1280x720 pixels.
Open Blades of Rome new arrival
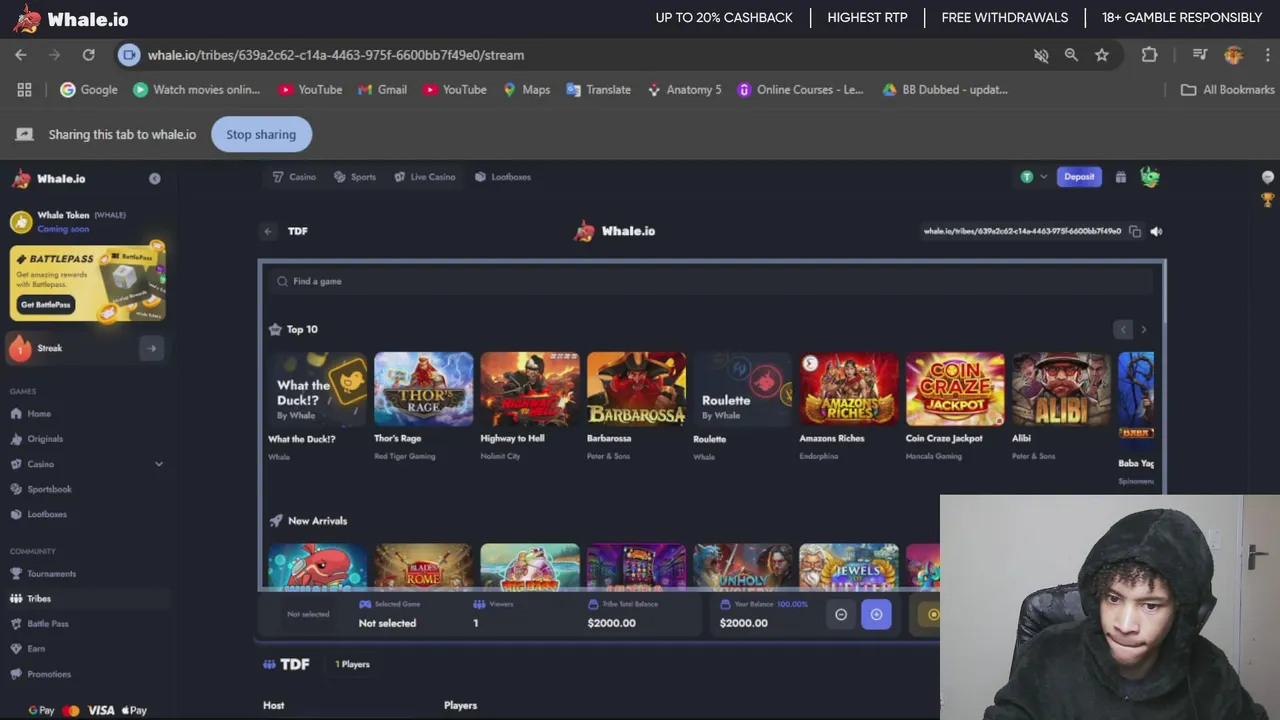(424, 567)
